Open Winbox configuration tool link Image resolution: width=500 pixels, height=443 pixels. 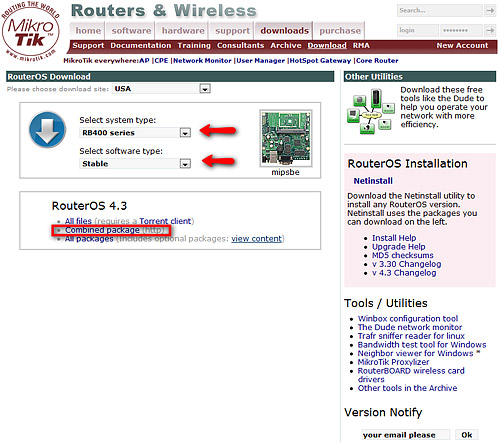tap(408, 319)
